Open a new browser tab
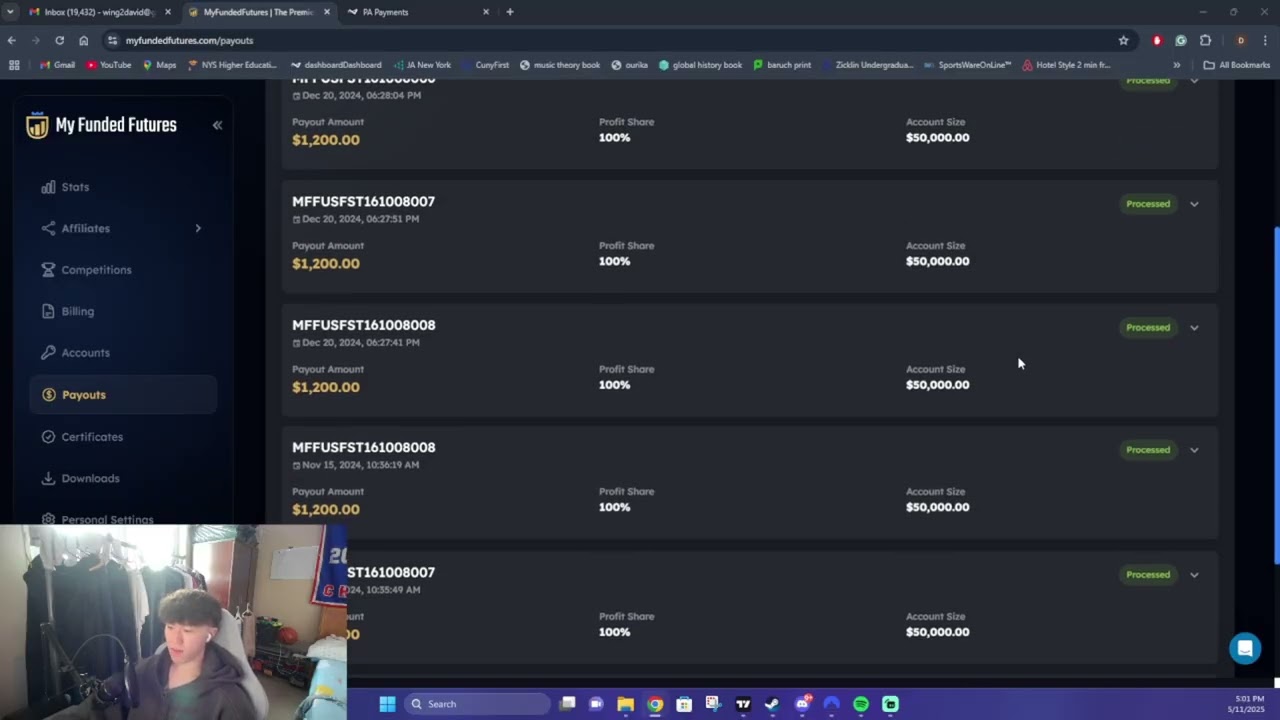The height and width of the screenshot is (720, 1280). tap(510, 12)
